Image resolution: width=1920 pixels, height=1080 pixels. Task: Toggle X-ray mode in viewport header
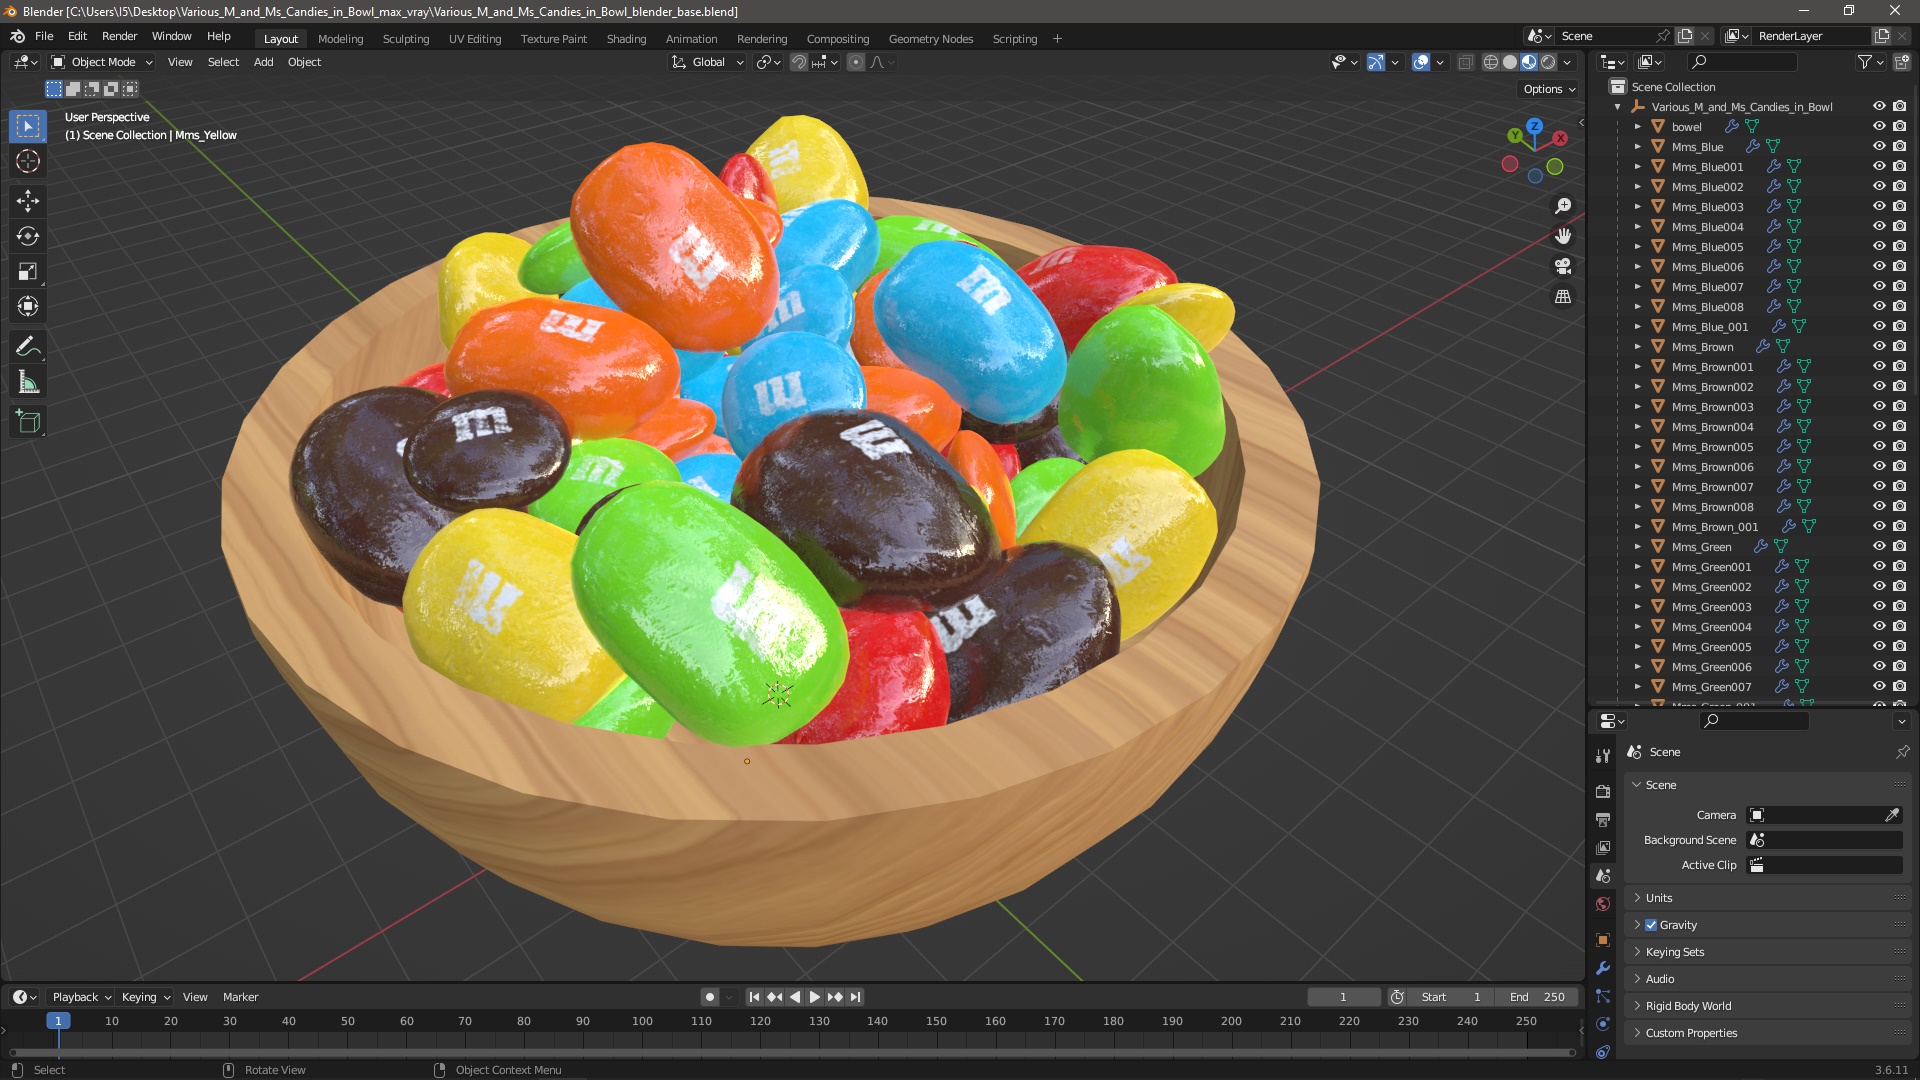pos(1465,62)
